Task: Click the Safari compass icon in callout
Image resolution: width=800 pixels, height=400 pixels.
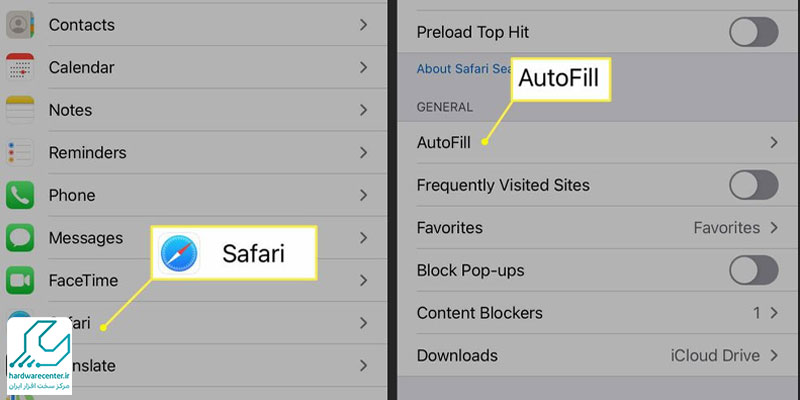Action: pos(179,253)
